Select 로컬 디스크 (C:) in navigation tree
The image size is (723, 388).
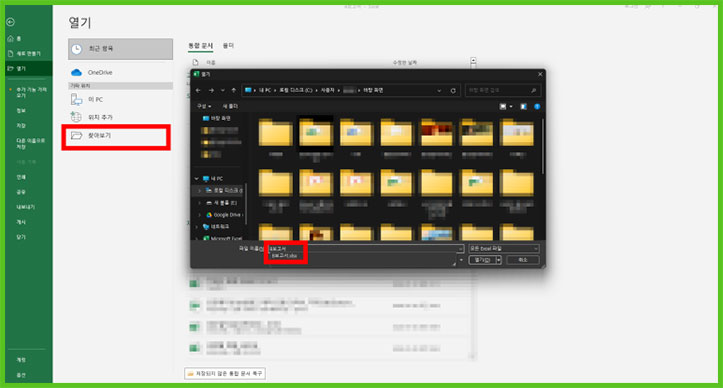[224, 190]
